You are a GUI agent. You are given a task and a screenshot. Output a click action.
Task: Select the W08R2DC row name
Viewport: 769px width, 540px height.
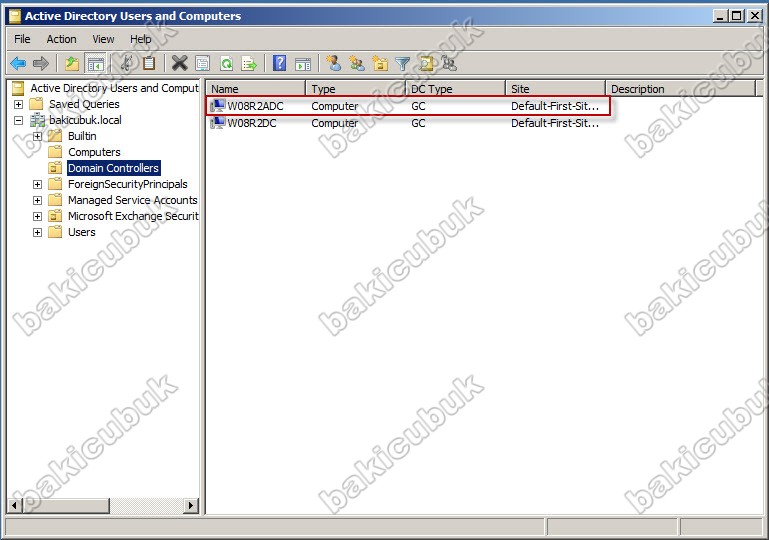click(x=252, y=123)
